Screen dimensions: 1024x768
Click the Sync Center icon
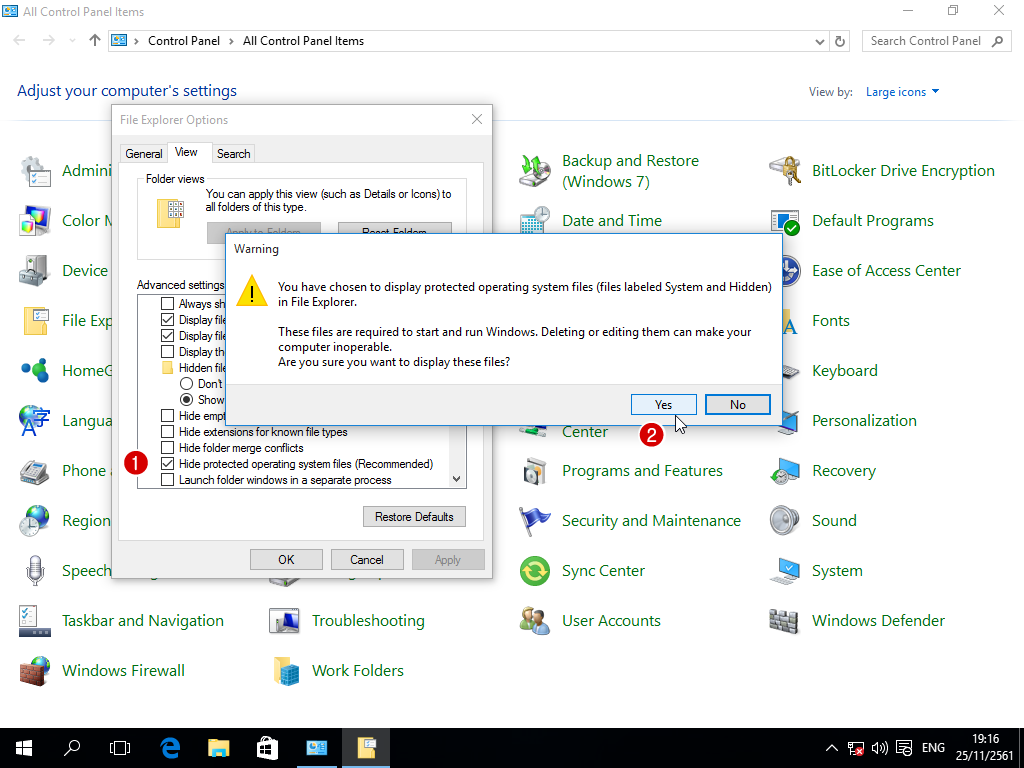tap(535, 571)
